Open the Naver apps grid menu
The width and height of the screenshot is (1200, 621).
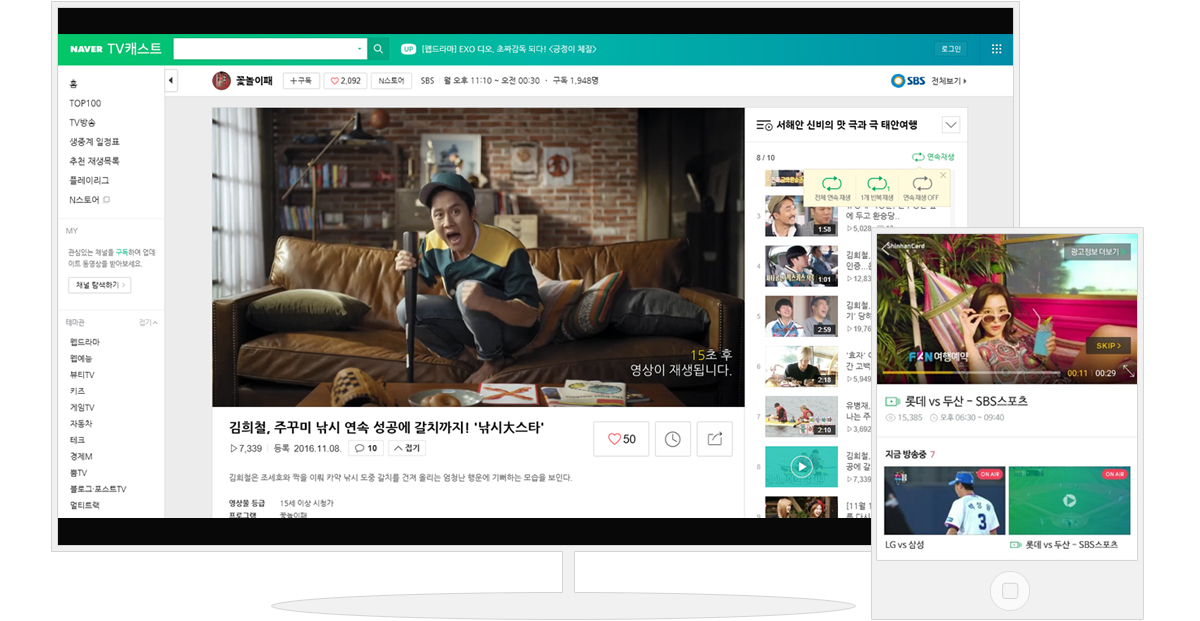coord(996,49)
